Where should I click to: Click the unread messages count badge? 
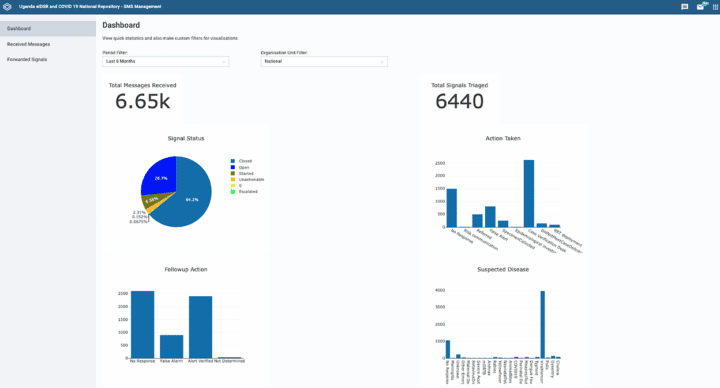coord(705,4)
